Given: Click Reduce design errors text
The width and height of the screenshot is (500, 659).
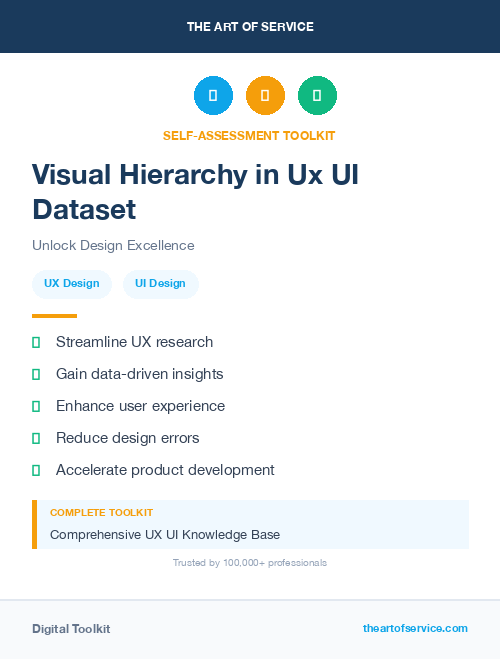Looking at the screenshot, I should tap(128, 438).
